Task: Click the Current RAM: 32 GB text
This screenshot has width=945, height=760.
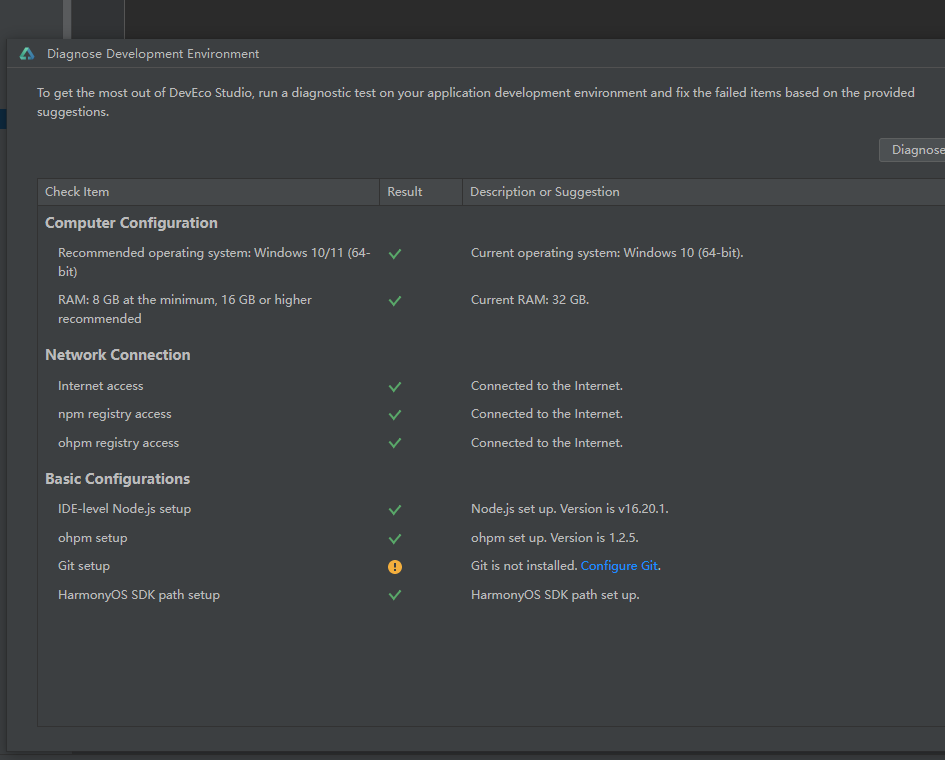Action: click(530, 300)
